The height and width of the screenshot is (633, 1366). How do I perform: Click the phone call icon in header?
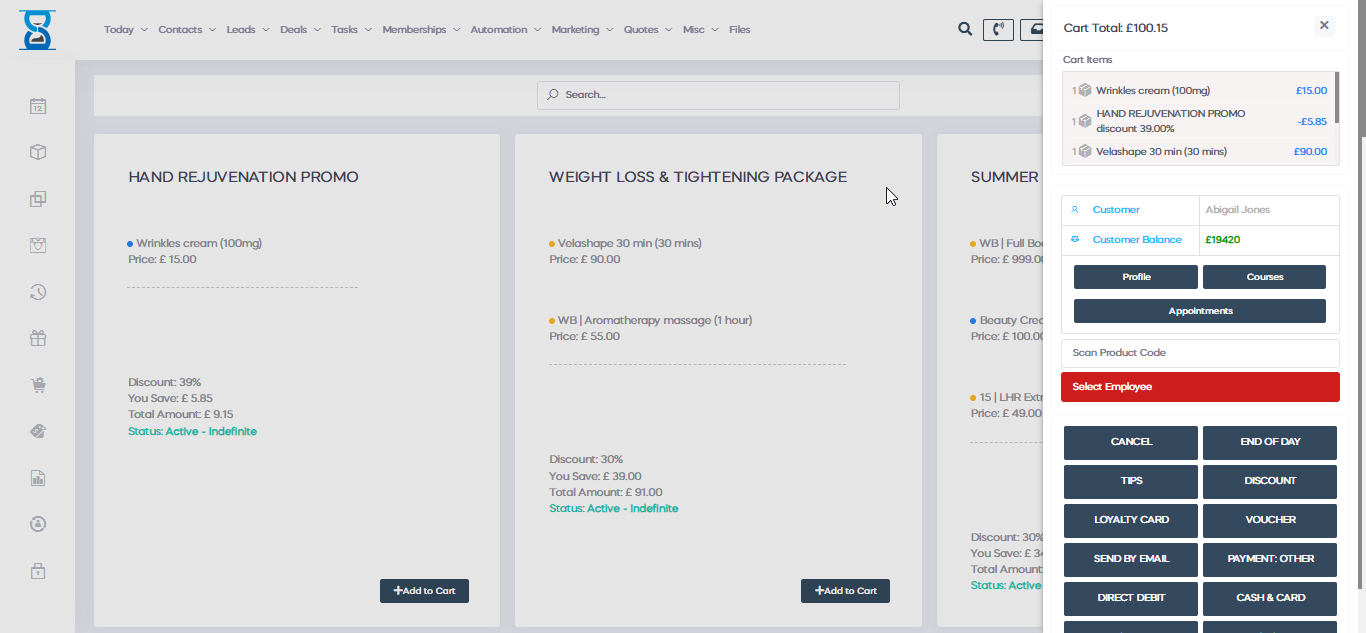[998, 30]
